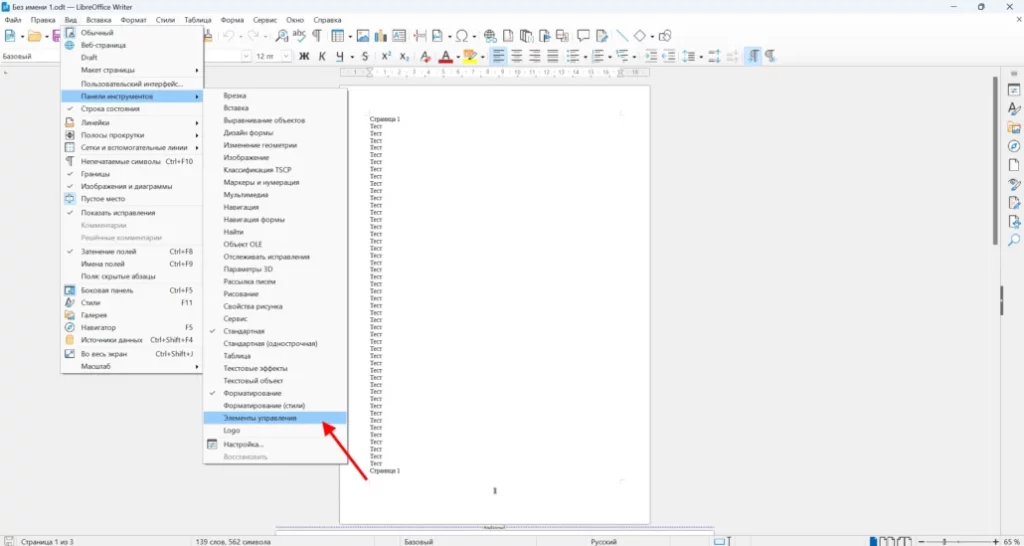Click the Subscript X₂ button
The height and width of the screenshot is (546, 1024).
[404, 56]
